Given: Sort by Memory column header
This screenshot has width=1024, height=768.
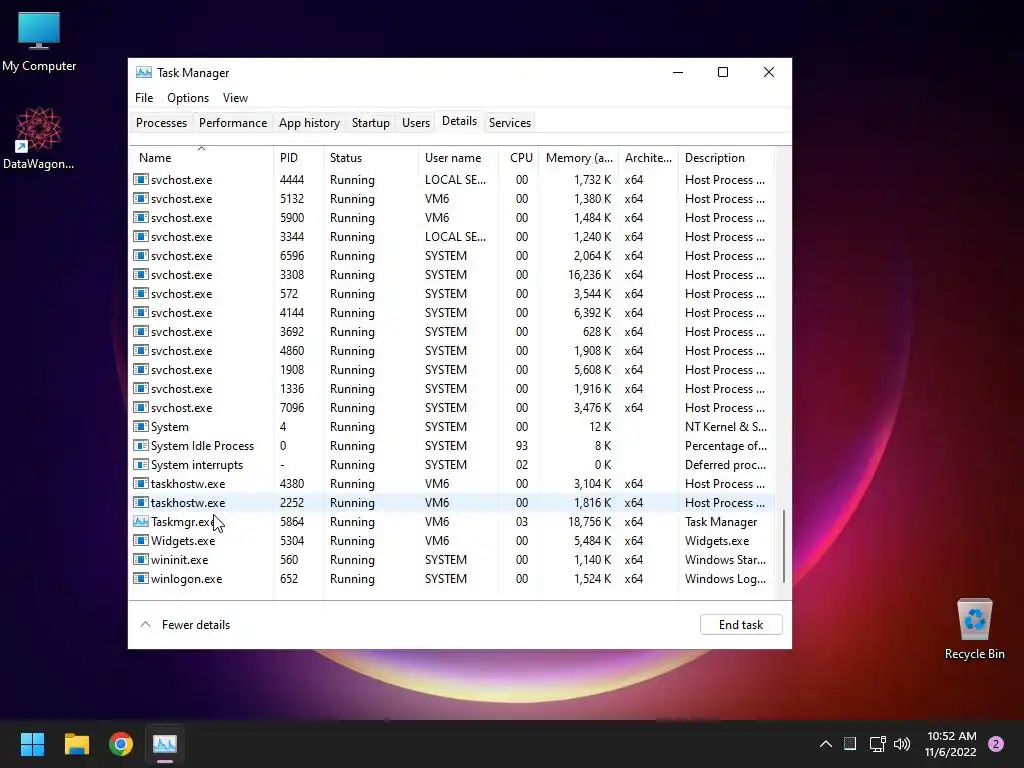Looking at the screenshot, I should [x=579, y=157].
